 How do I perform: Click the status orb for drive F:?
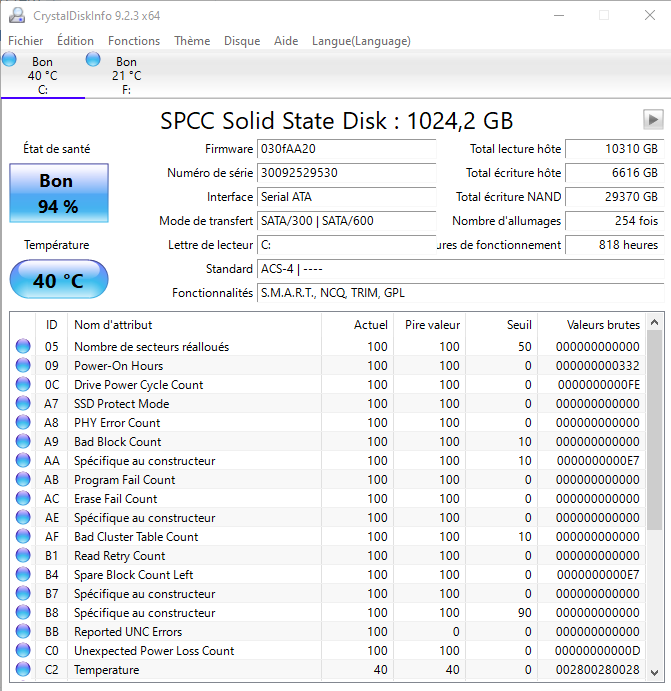(x=93, y=59)
